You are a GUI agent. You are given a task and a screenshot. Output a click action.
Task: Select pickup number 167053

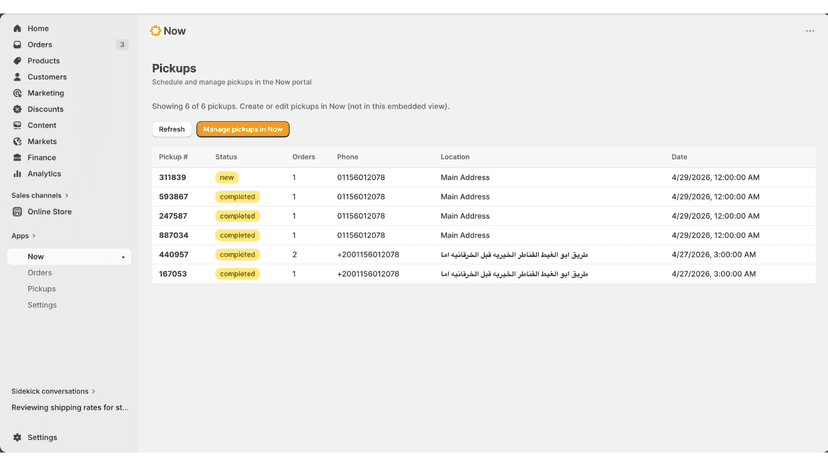pyautogui.click(x=173, y=274)
